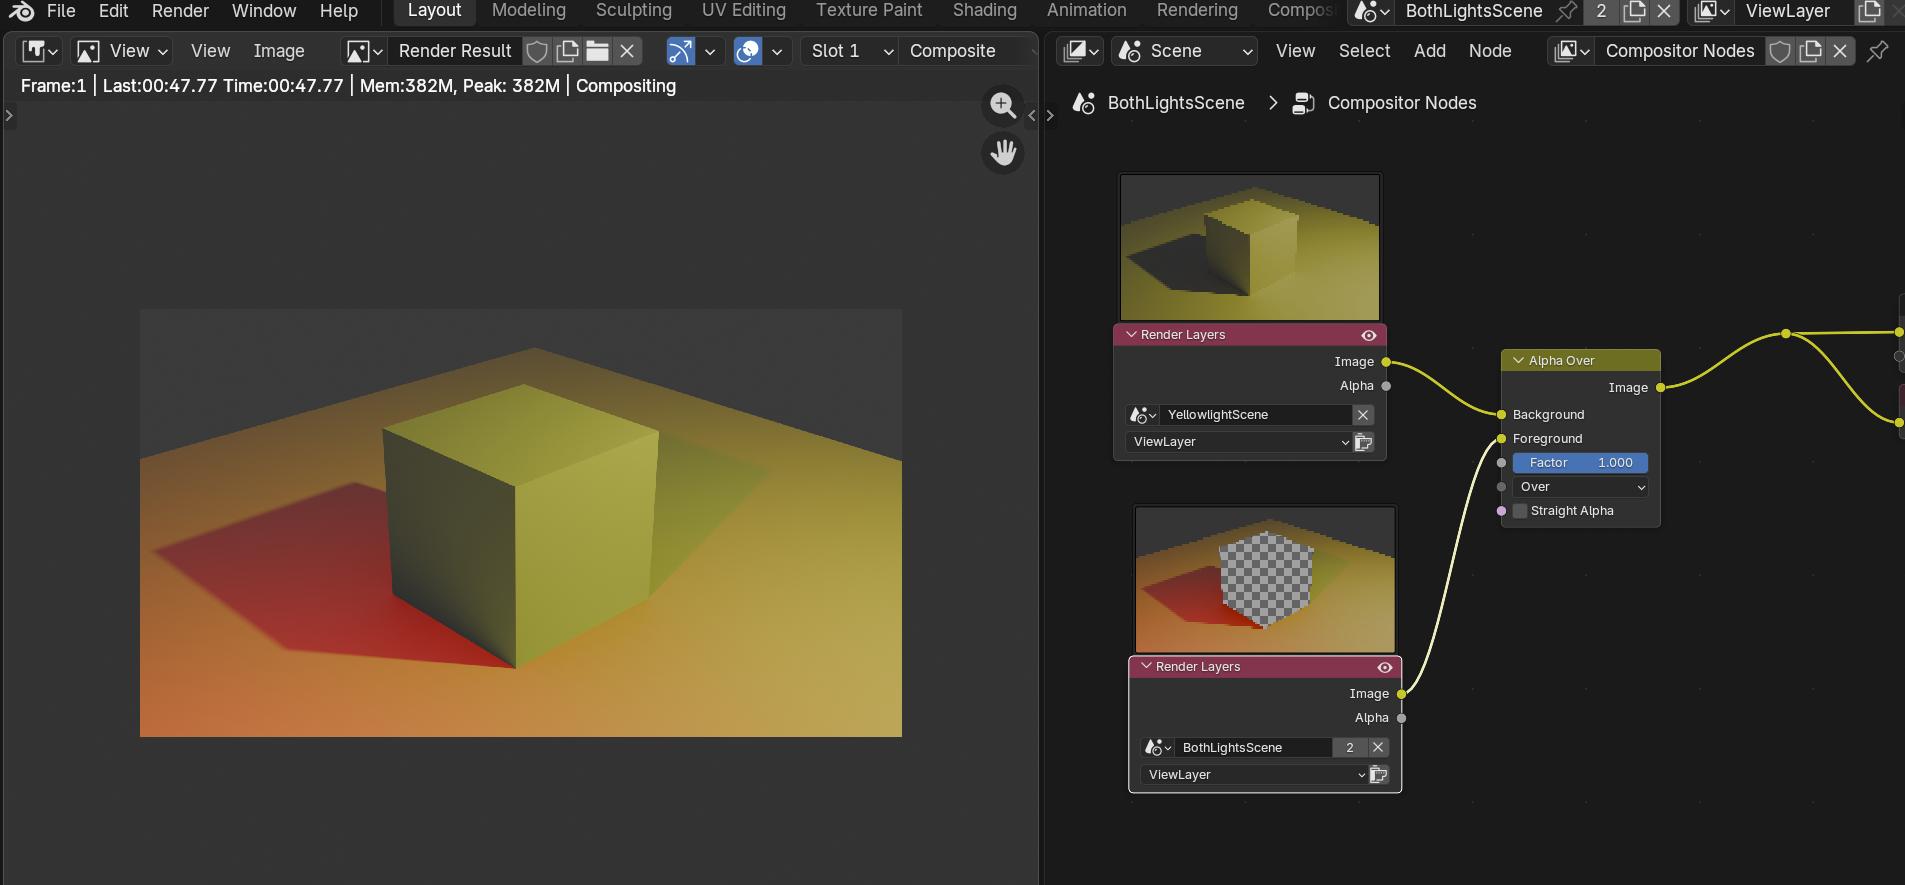Image resolution: width=1905 pixels, height=885 pixels.
Task: Open the Image menu in image editor
Action: tap(279, 51)
